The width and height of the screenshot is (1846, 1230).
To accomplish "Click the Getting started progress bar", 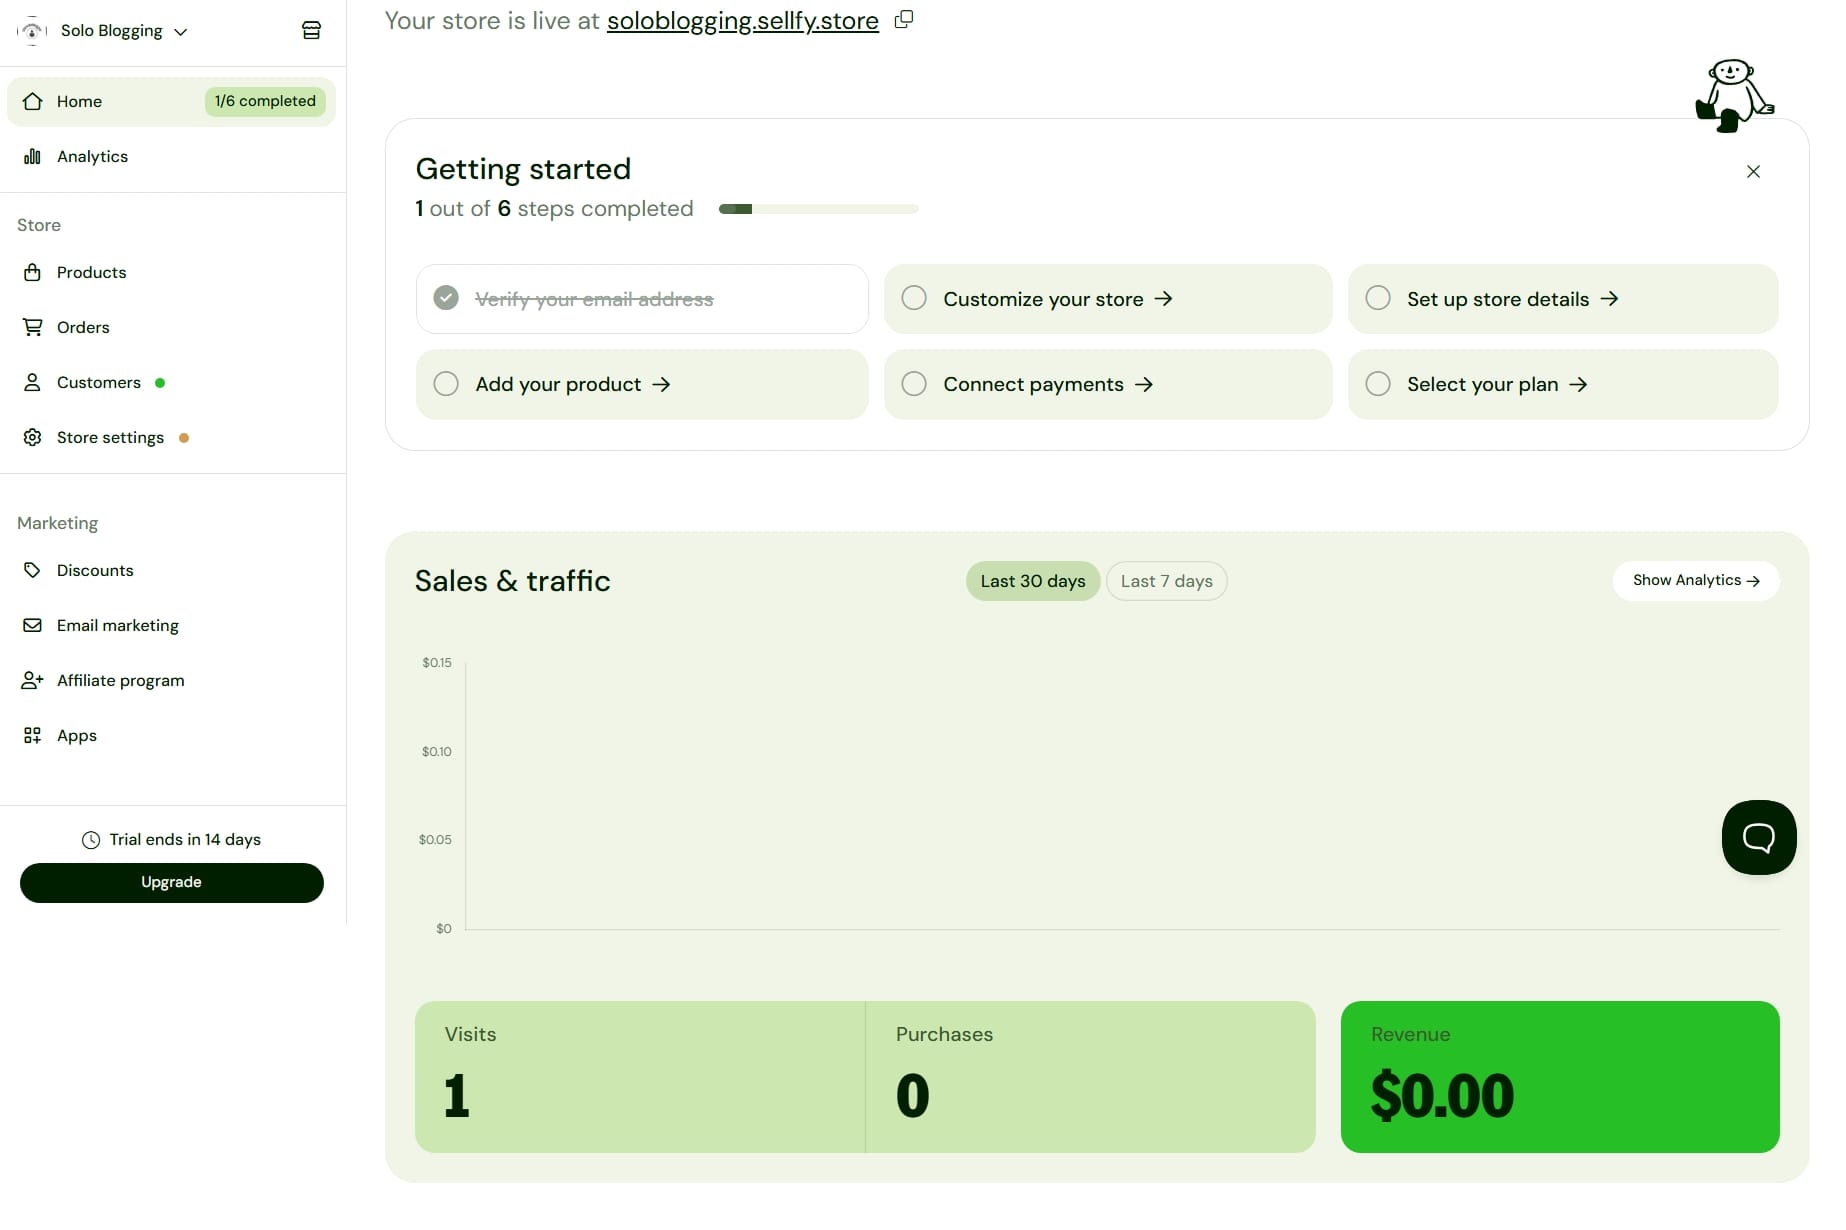I will (x=818, y=209).
